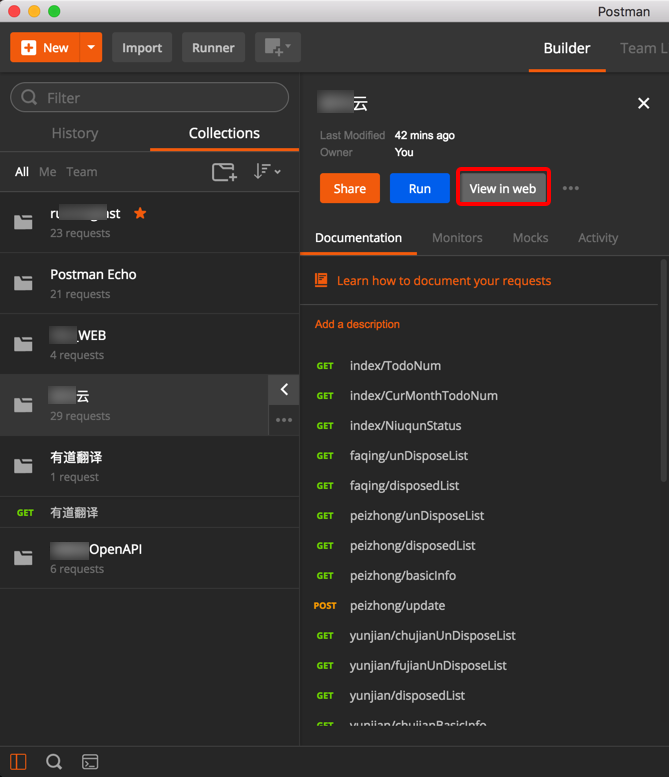Open the OpenAPI collection

[x=149, y=558]
